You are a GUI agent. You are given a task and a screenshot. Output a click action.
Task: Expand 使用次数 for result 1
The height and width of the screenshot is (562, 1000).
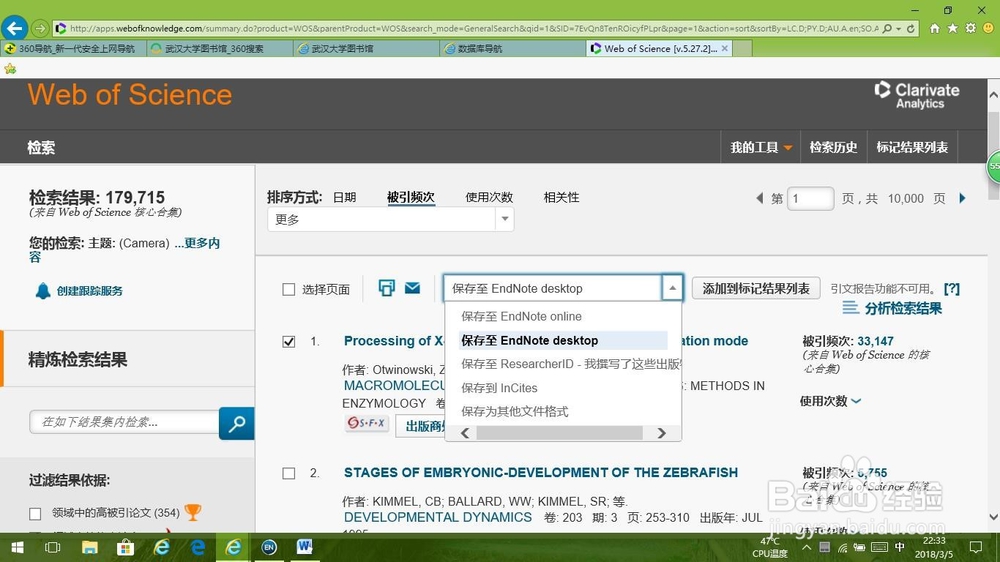pos(830,401)
